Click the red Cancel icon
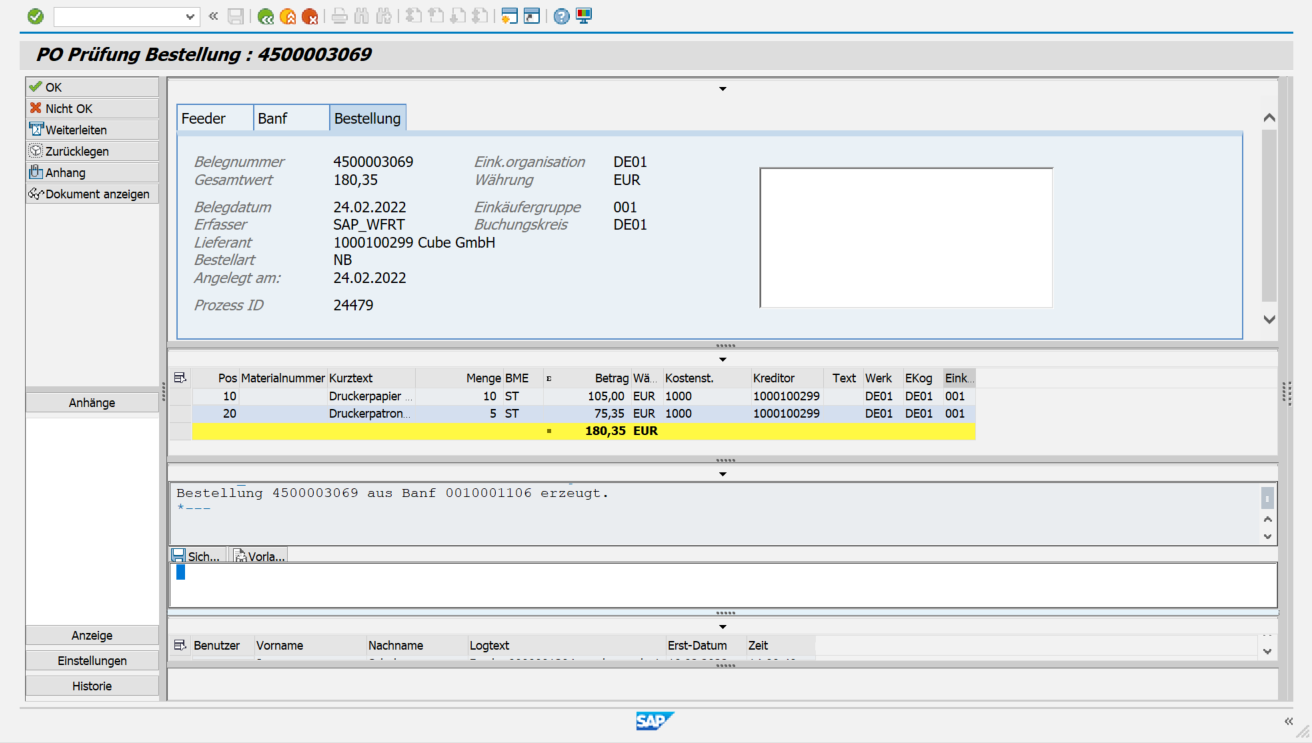Viewport: 1312px width, 743px height. pos(310,16)
